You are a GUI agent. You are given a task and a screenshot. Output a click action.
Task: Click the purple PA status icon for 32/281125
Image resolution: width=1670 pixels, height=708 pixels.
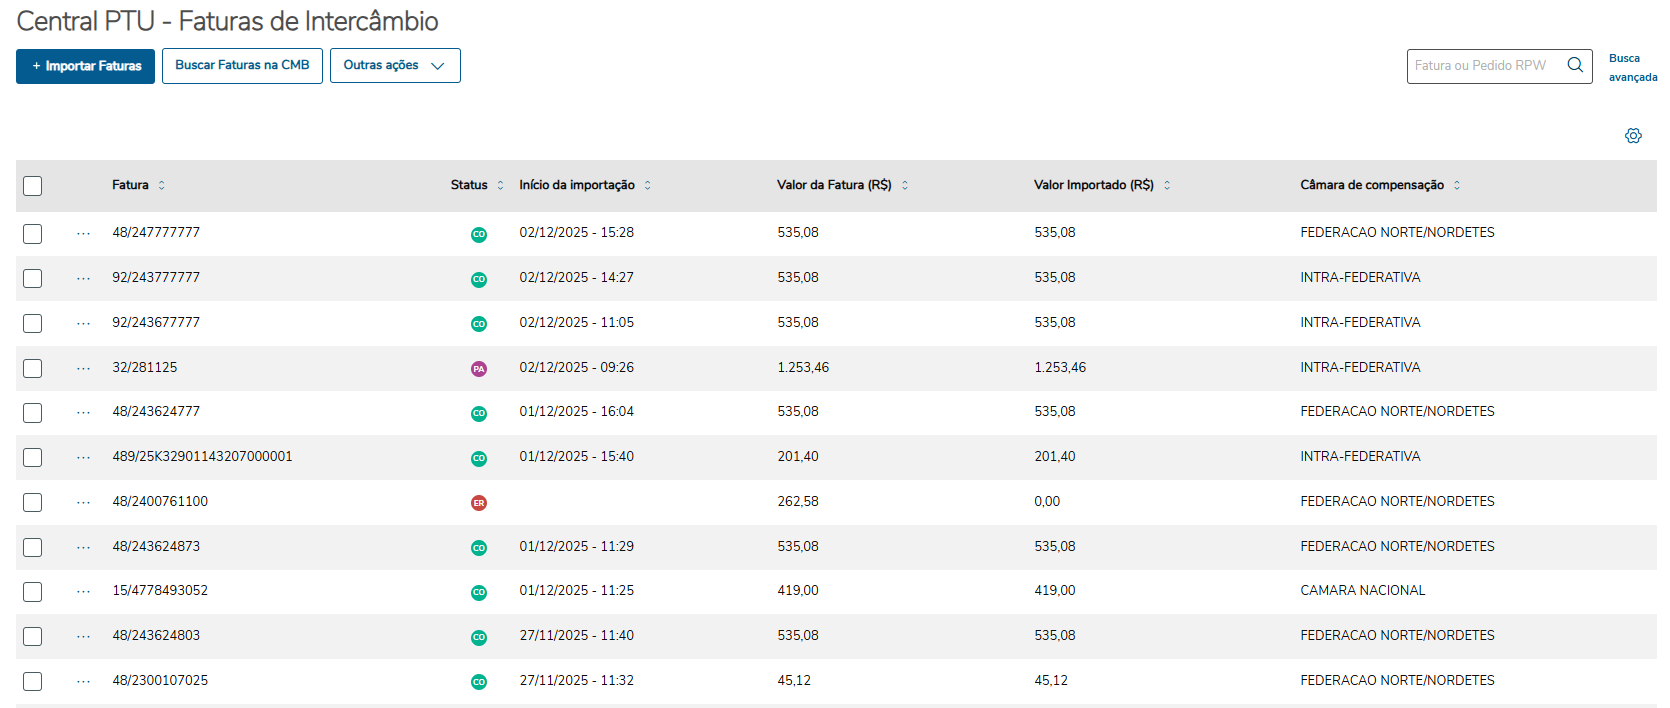(x=479, y=369)
